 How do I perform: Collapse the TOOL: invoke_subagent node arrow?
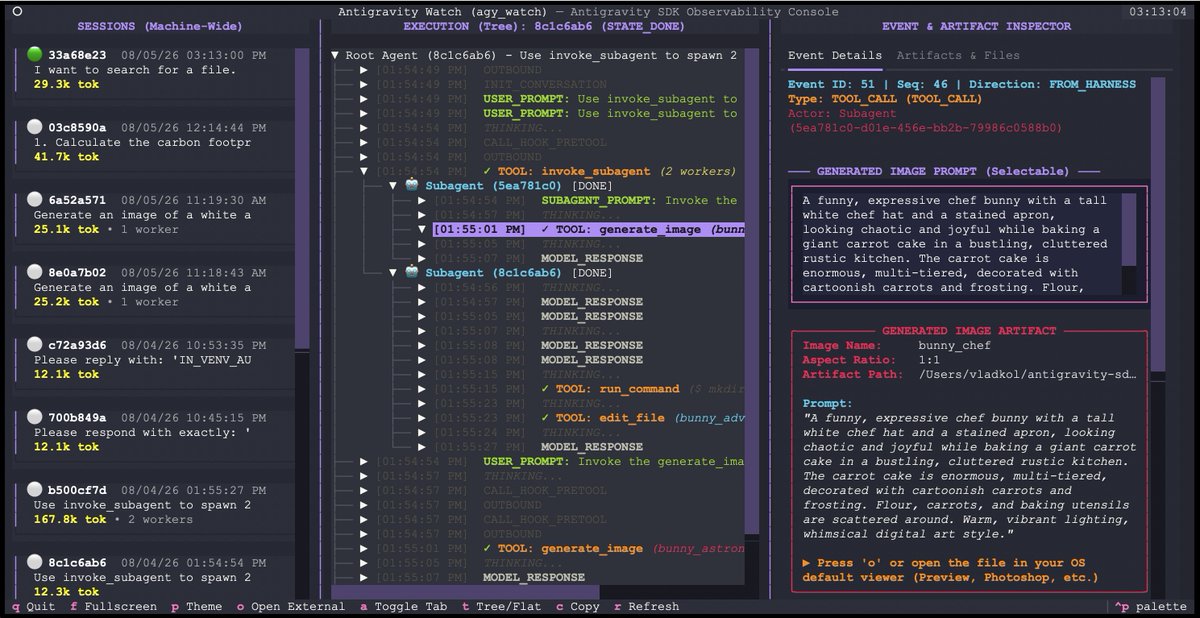(x=364, y=171)
